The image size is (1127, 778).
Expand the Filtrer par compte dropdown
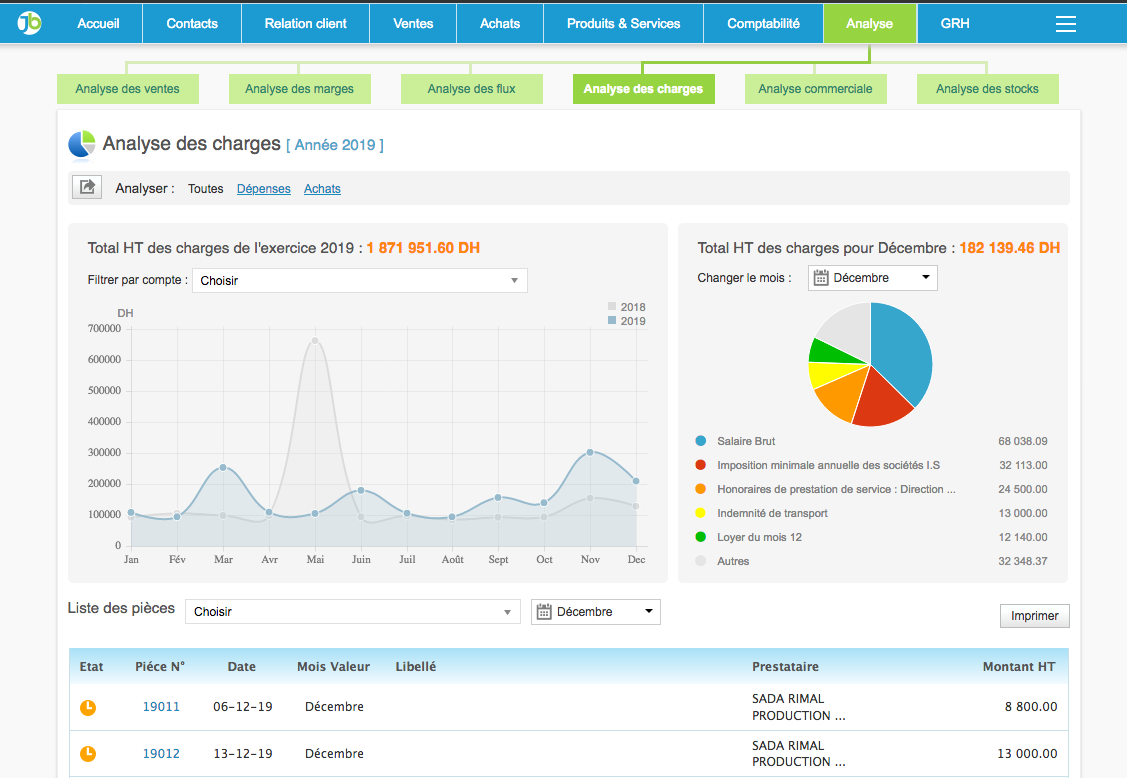tap(359, 281)
